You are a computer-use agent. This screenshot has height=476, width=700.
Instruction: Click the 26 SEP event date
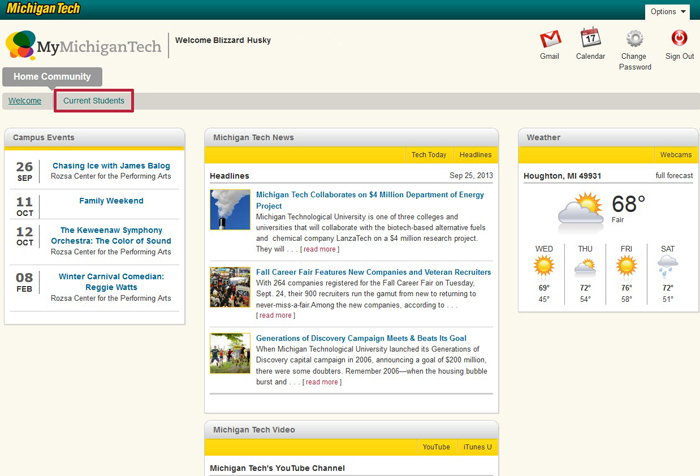click(x=25, y=171)
